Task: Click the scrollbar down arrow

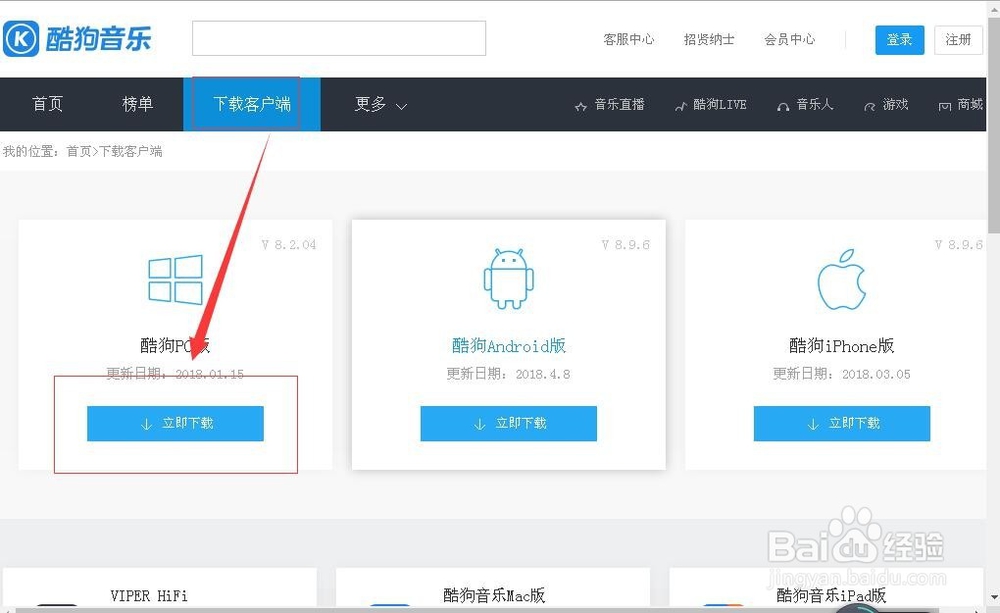Action: click(994, 598)
